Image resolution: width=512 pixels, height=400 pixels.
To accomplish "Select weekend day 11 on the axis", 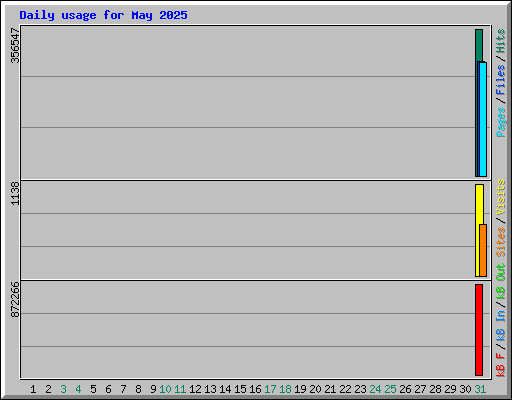I will coord(180,389).
